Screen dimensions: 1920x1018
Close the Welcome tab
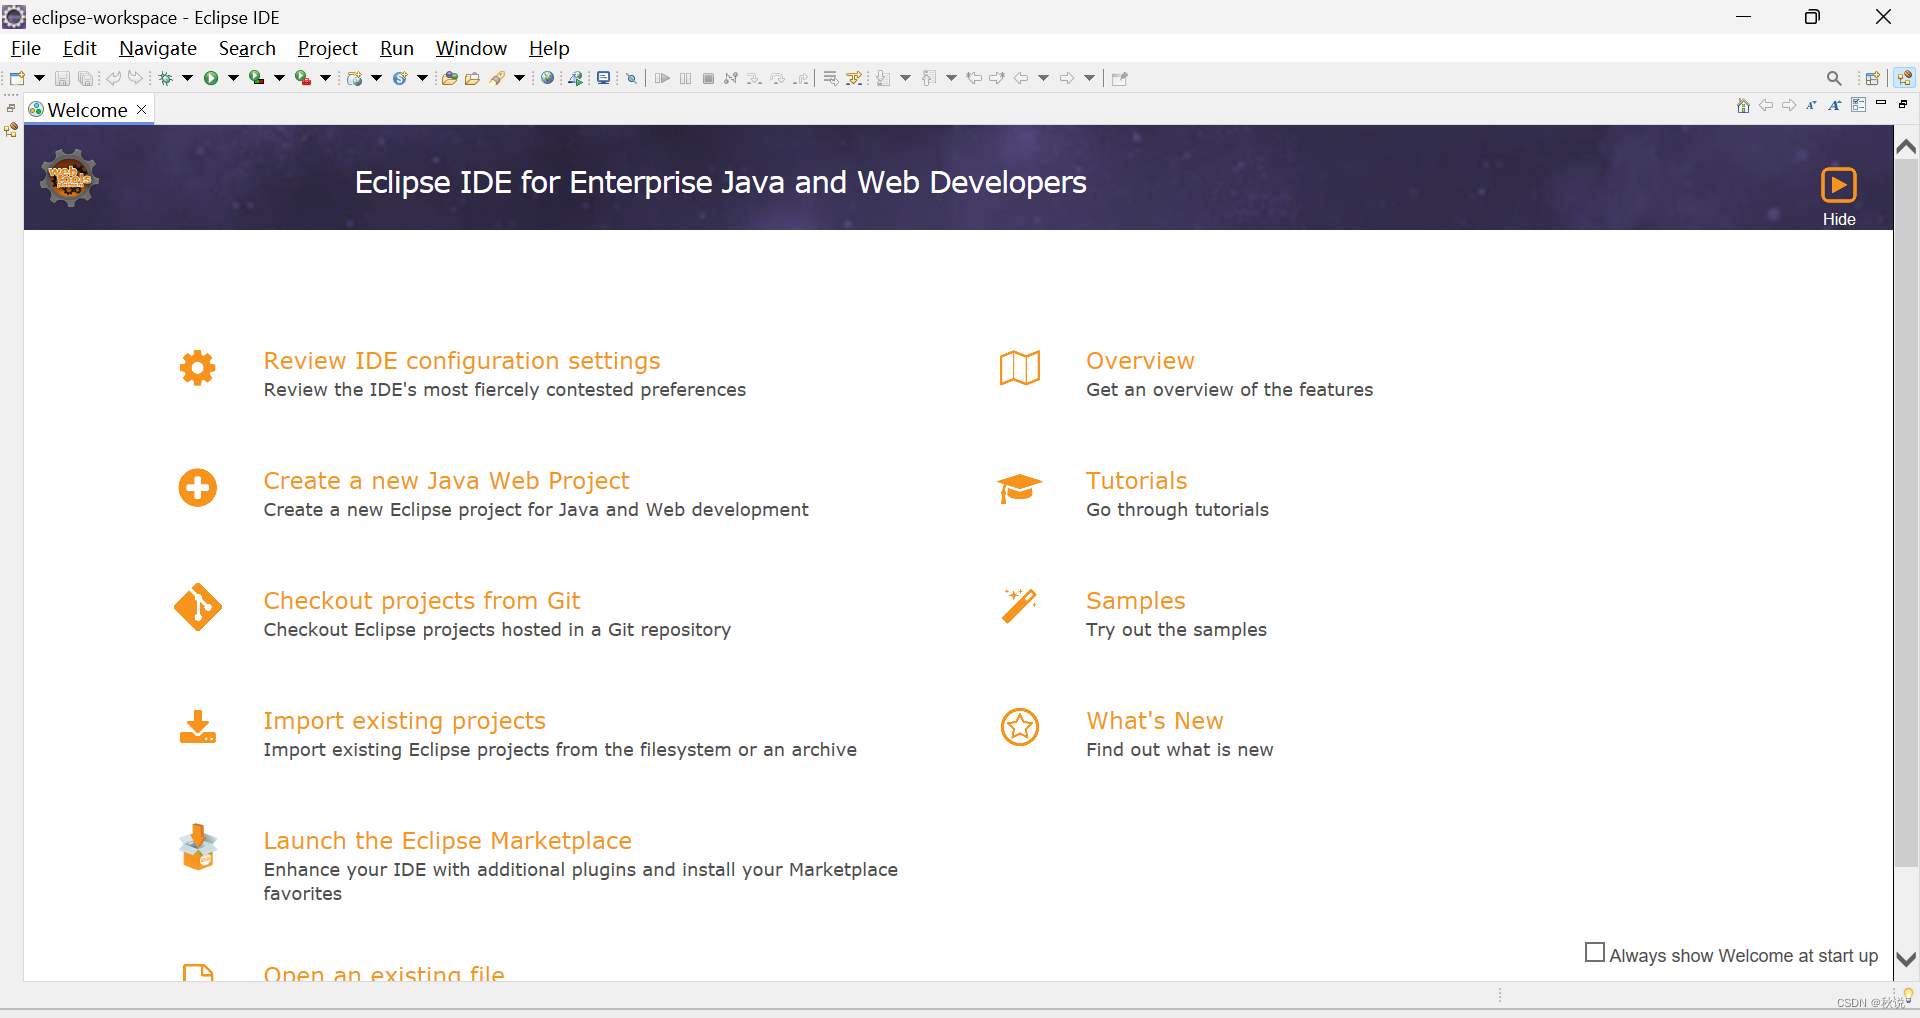click(x=142, y=110)
